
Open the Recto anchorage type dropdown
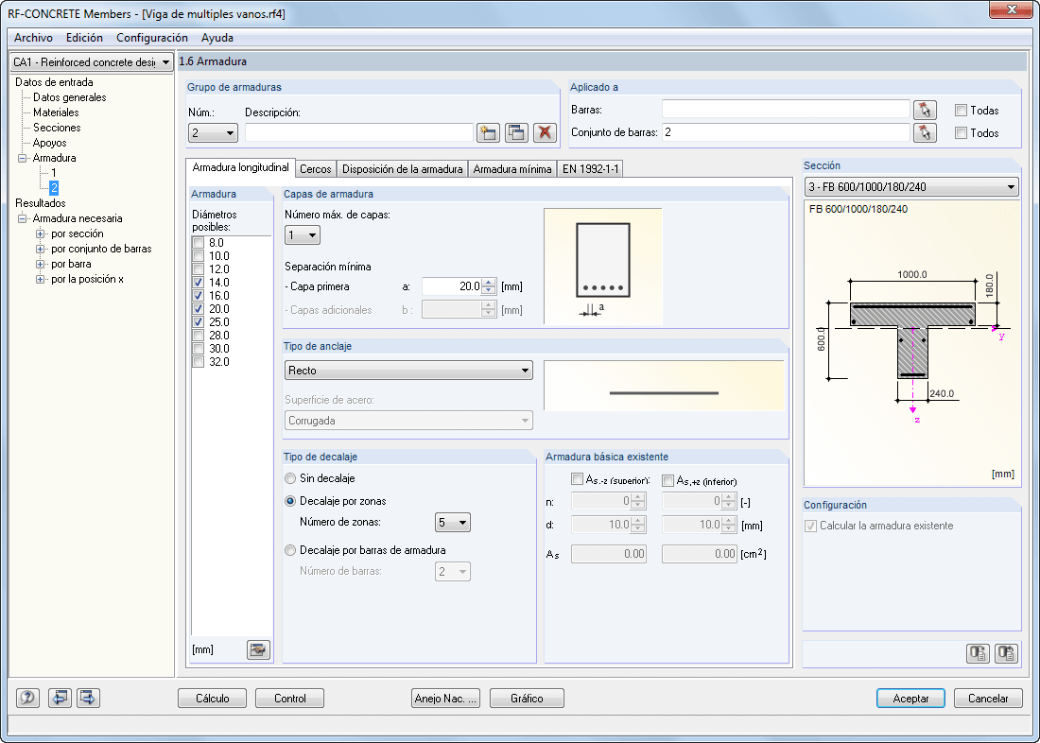[x=409, y=370]
